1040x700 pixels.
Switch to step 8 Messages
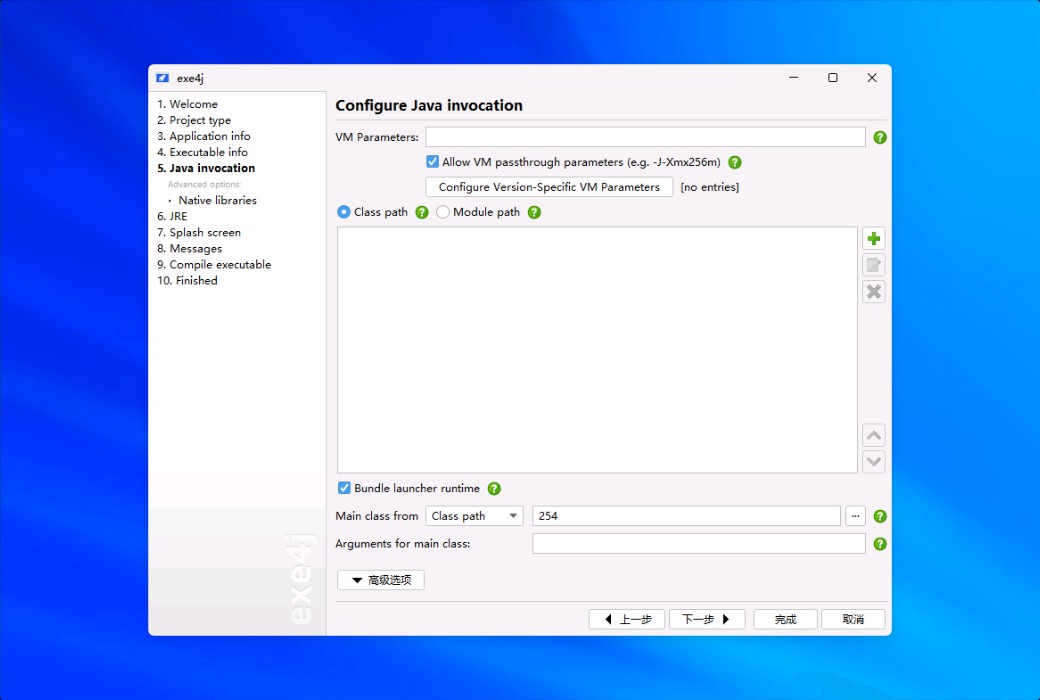[190, 249]
